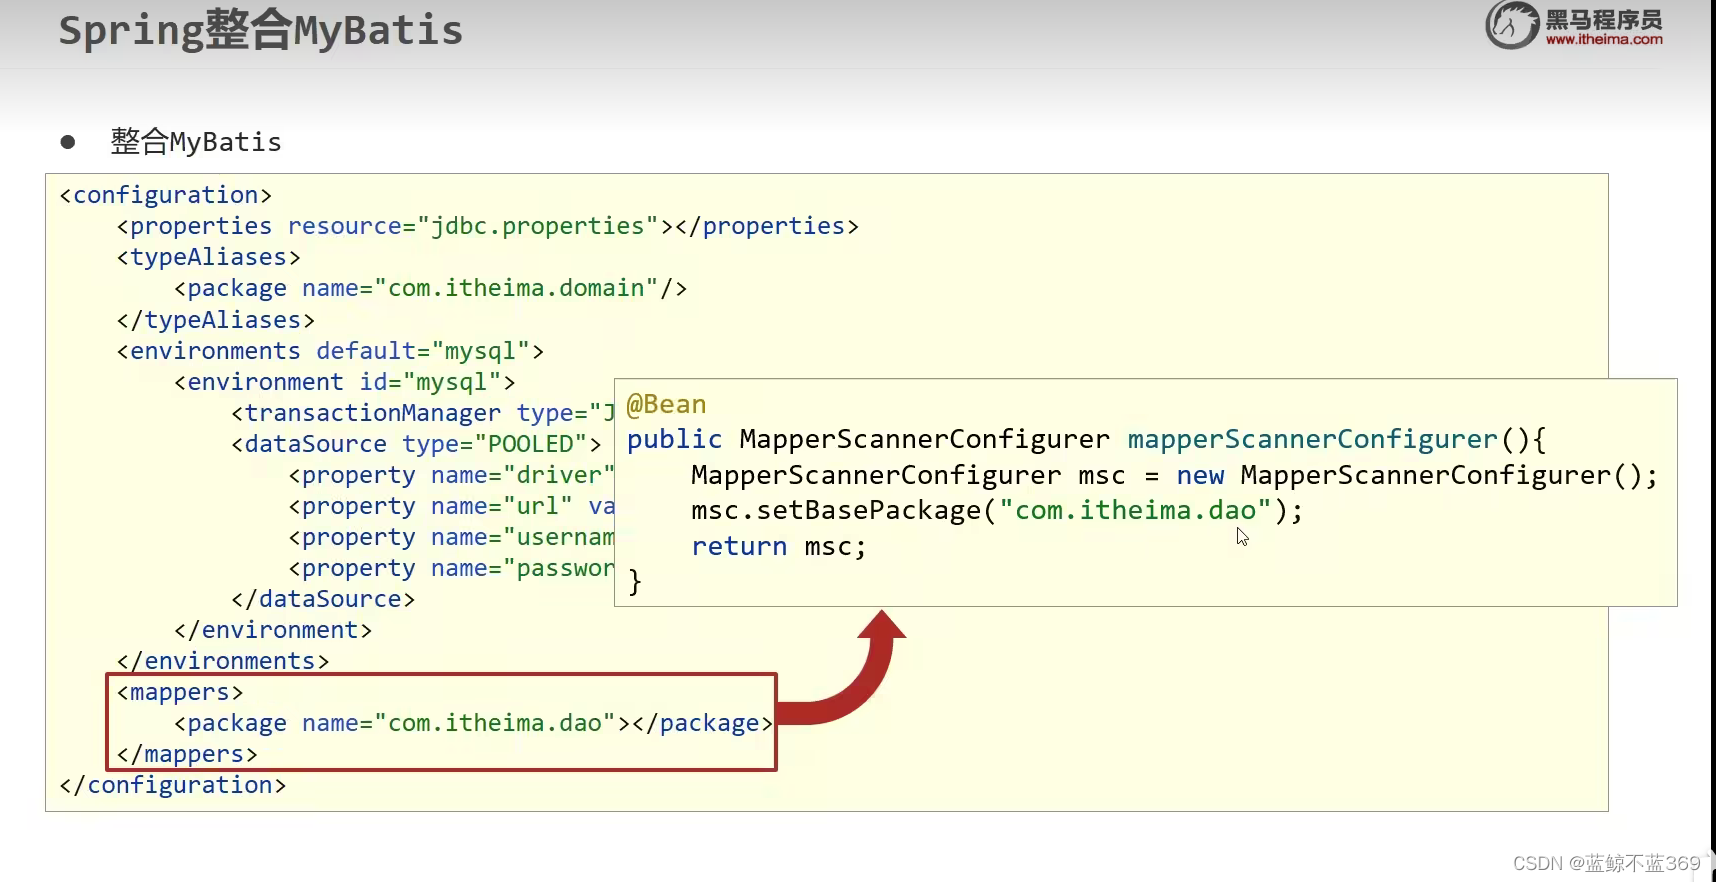Click the dataSource type="POOLED" line

(417, 444)
